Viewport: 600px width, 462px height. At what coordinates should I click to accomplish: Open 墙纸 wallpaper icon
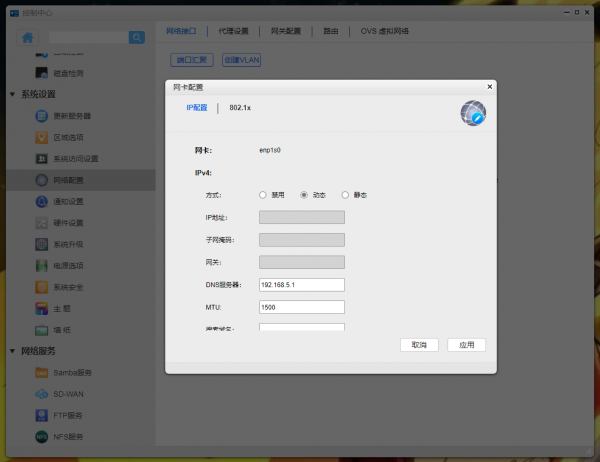[41, 330]
